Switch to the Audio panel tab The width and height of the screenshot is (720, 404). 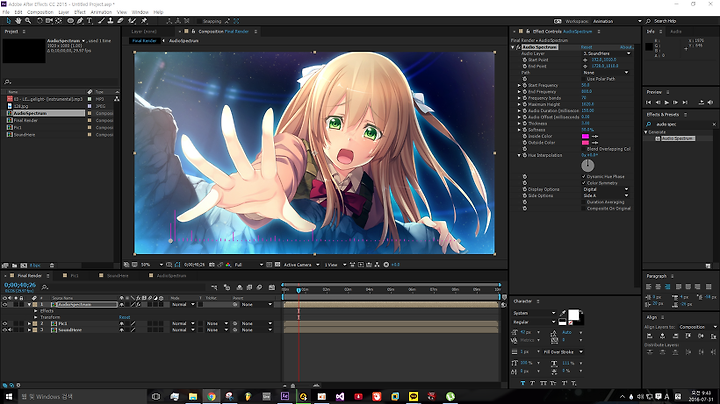pyautogui.click(x=675, y=32)
